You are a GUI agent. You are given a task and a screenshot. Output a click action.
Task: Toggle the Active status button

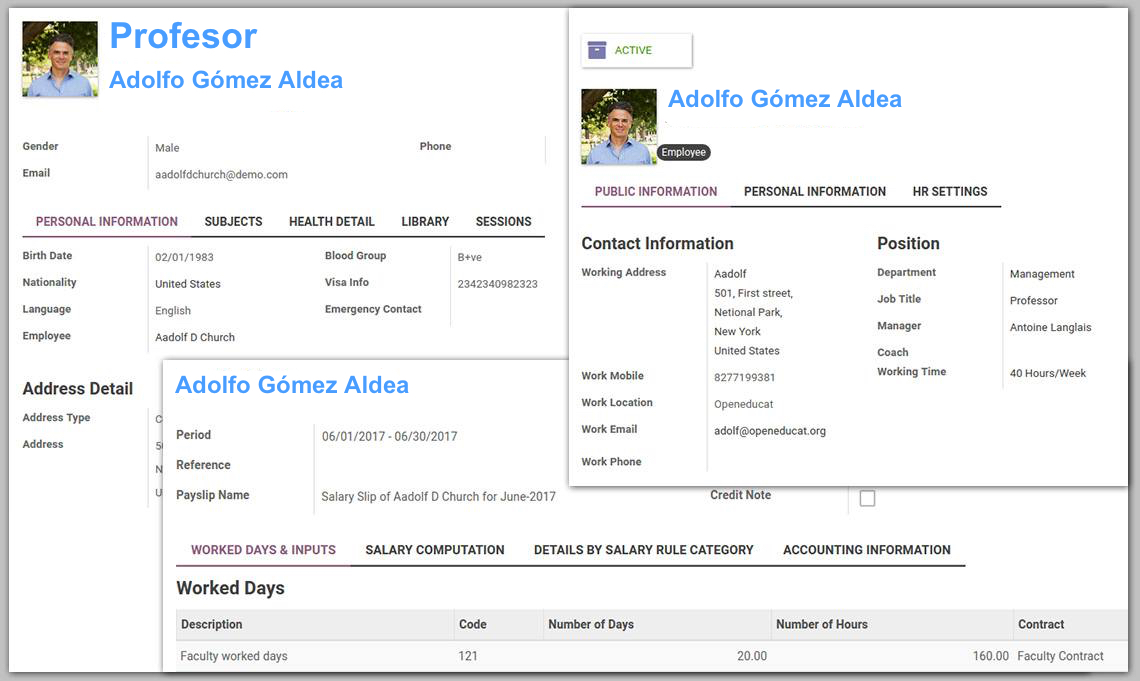636,50
